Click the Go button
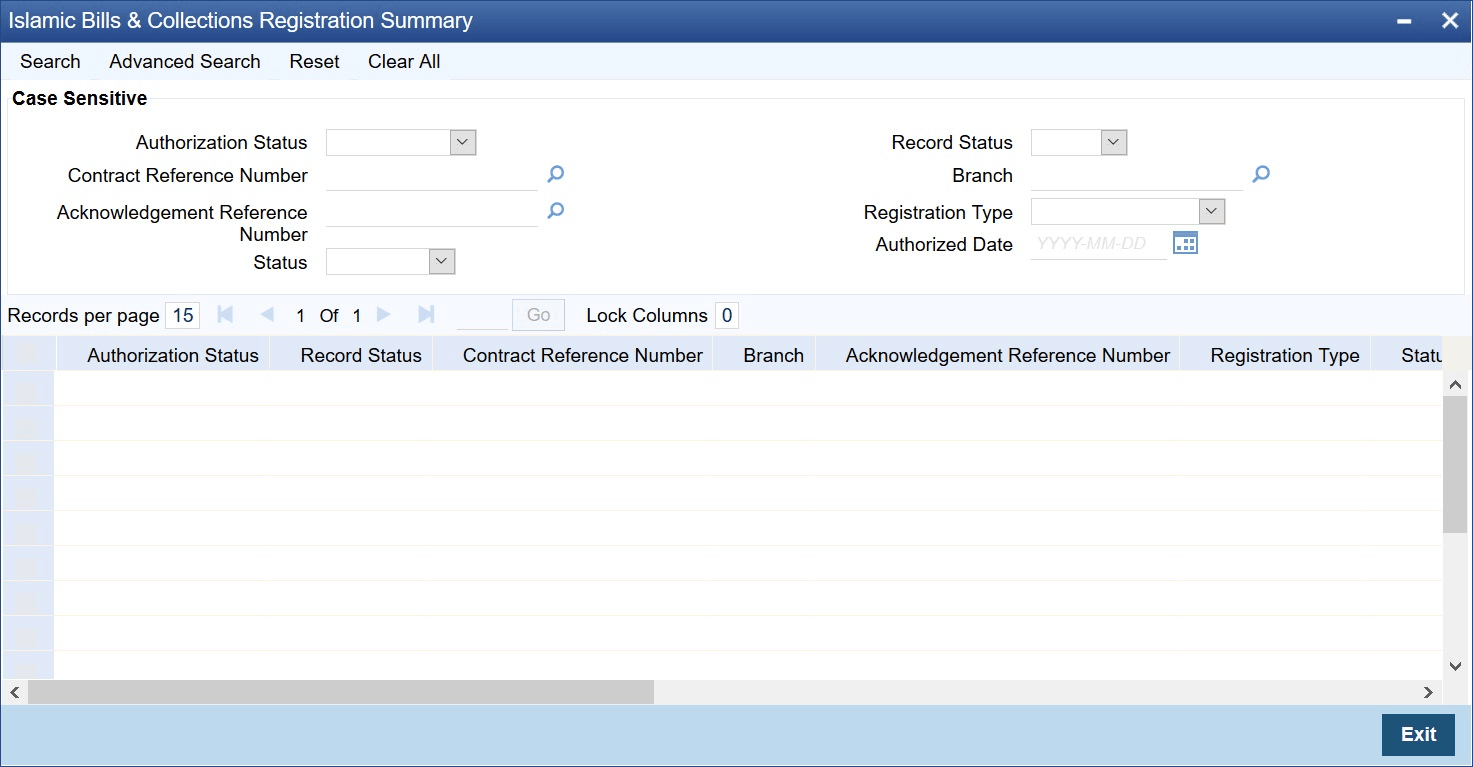Image resolution: width=1473 pixels, height=767 pixels. point(538,315)
